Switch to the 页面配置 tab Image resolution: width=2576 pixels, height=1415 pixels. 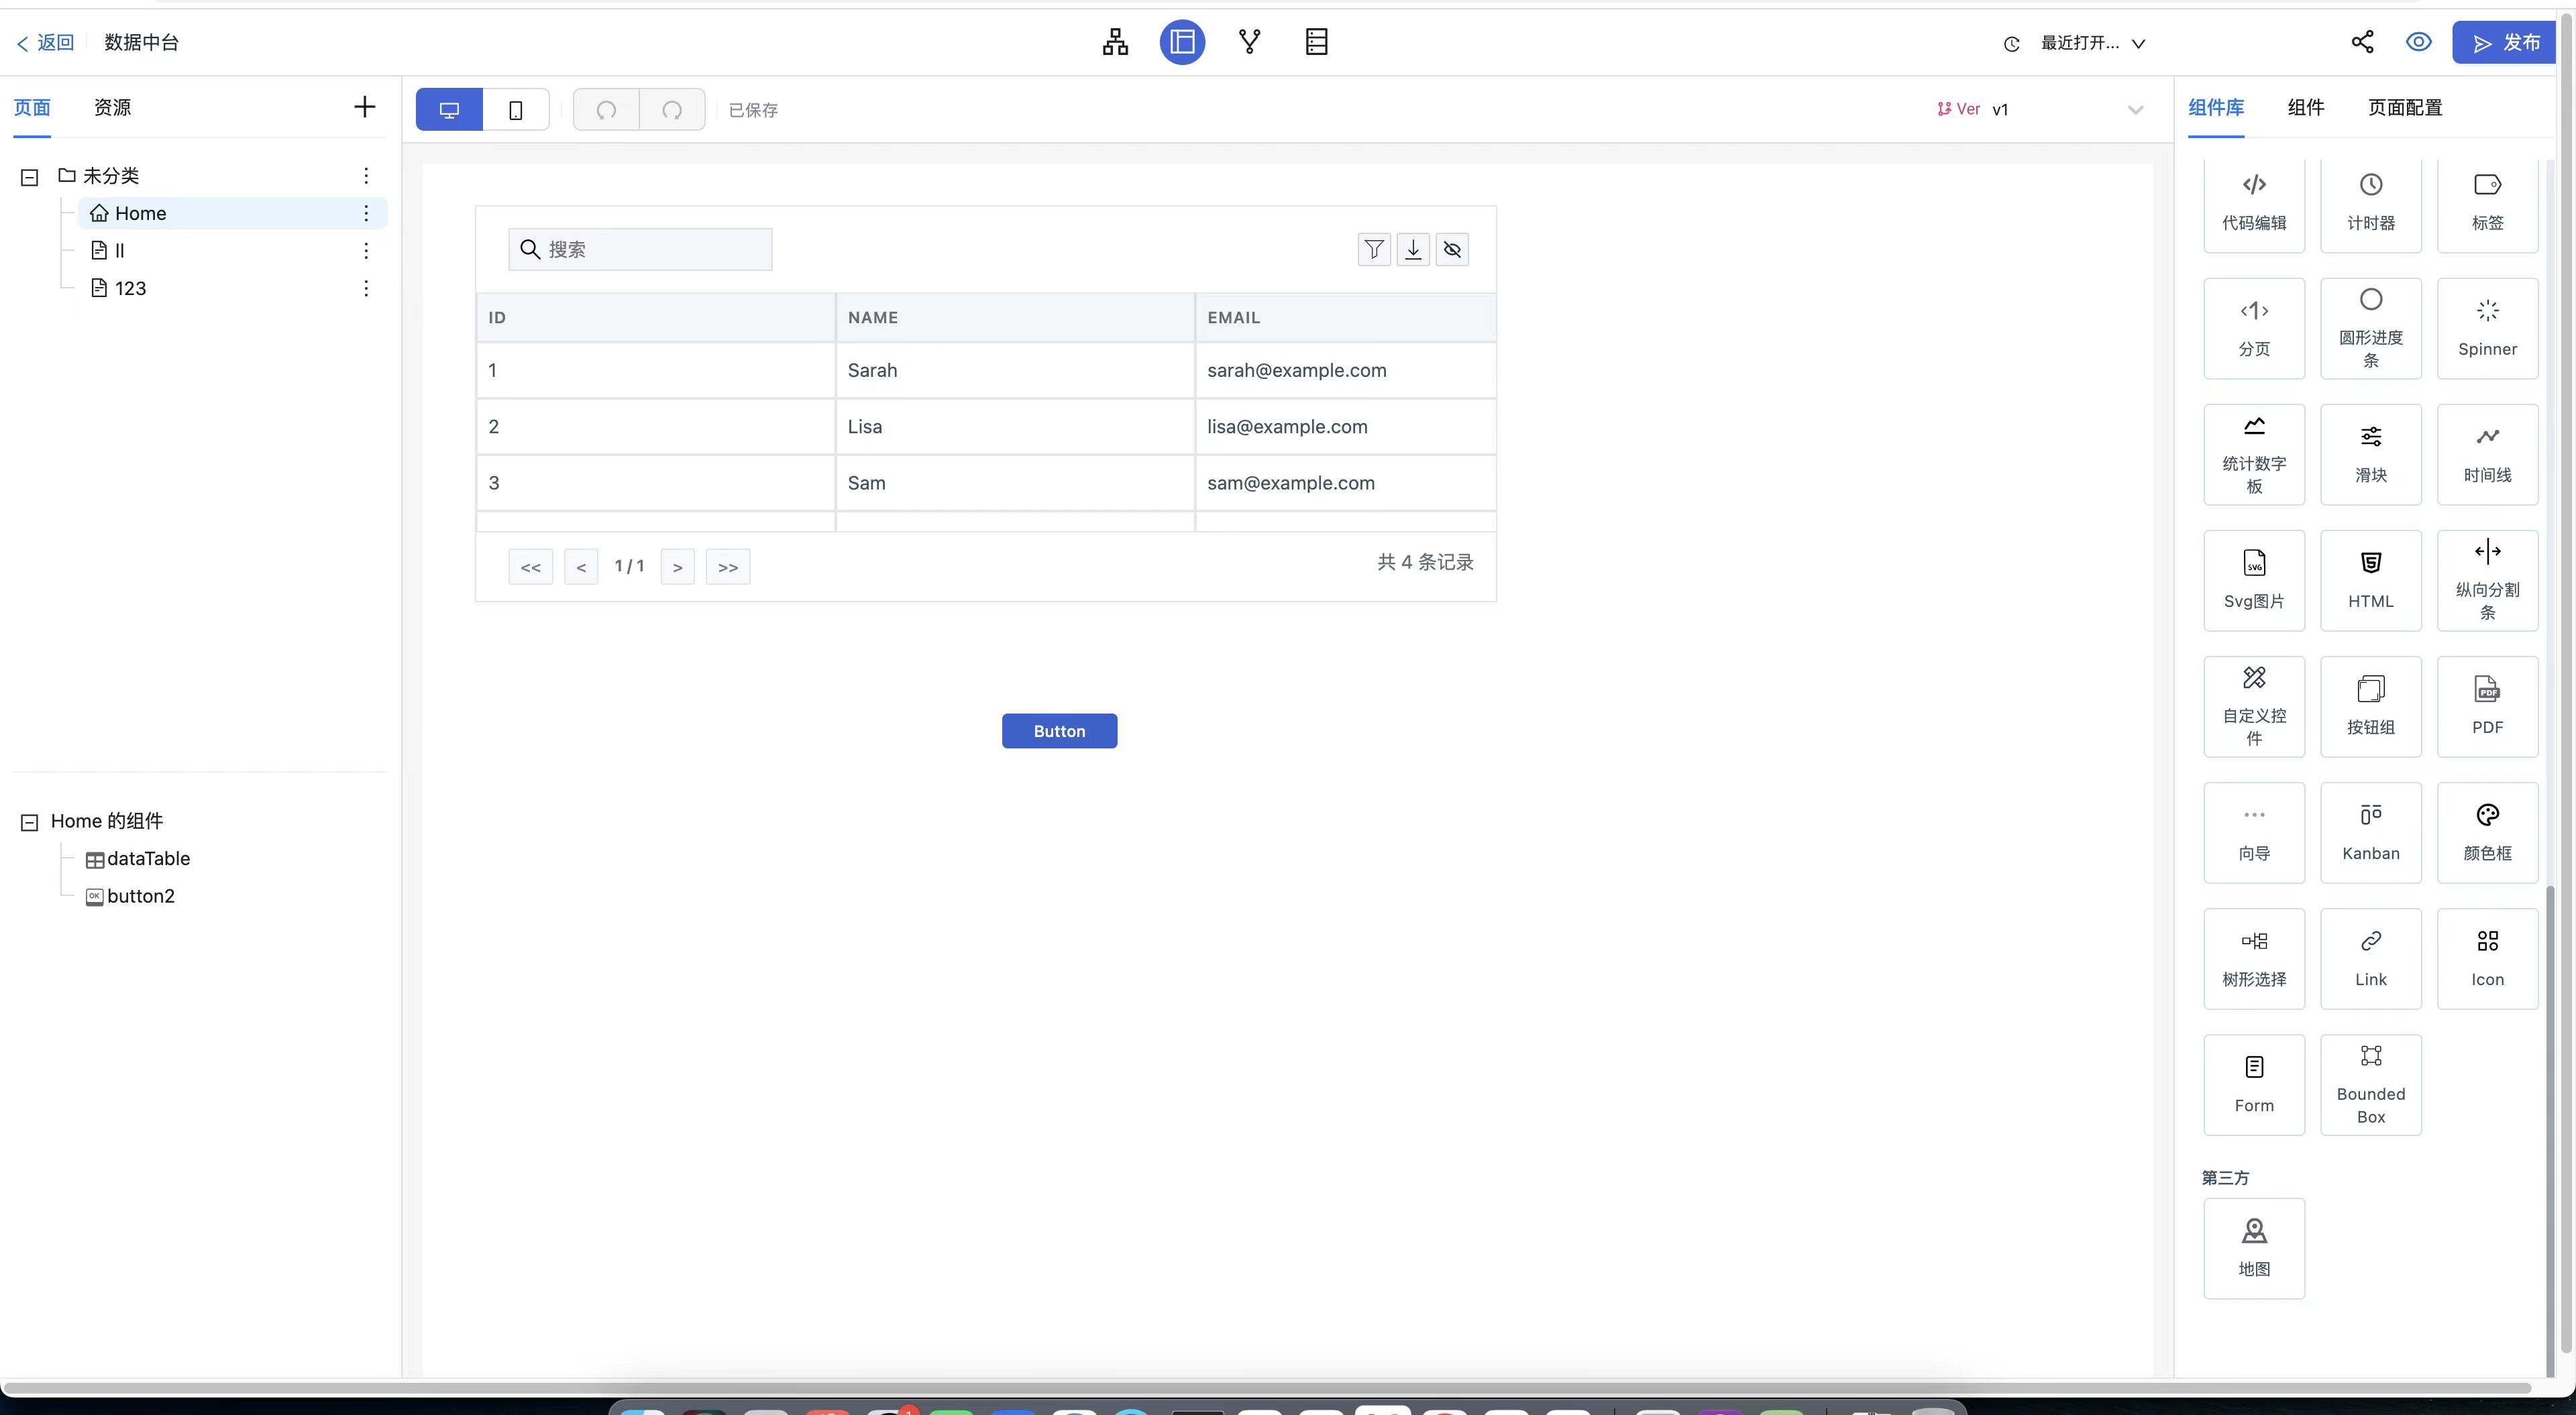tap(2405, 107)
